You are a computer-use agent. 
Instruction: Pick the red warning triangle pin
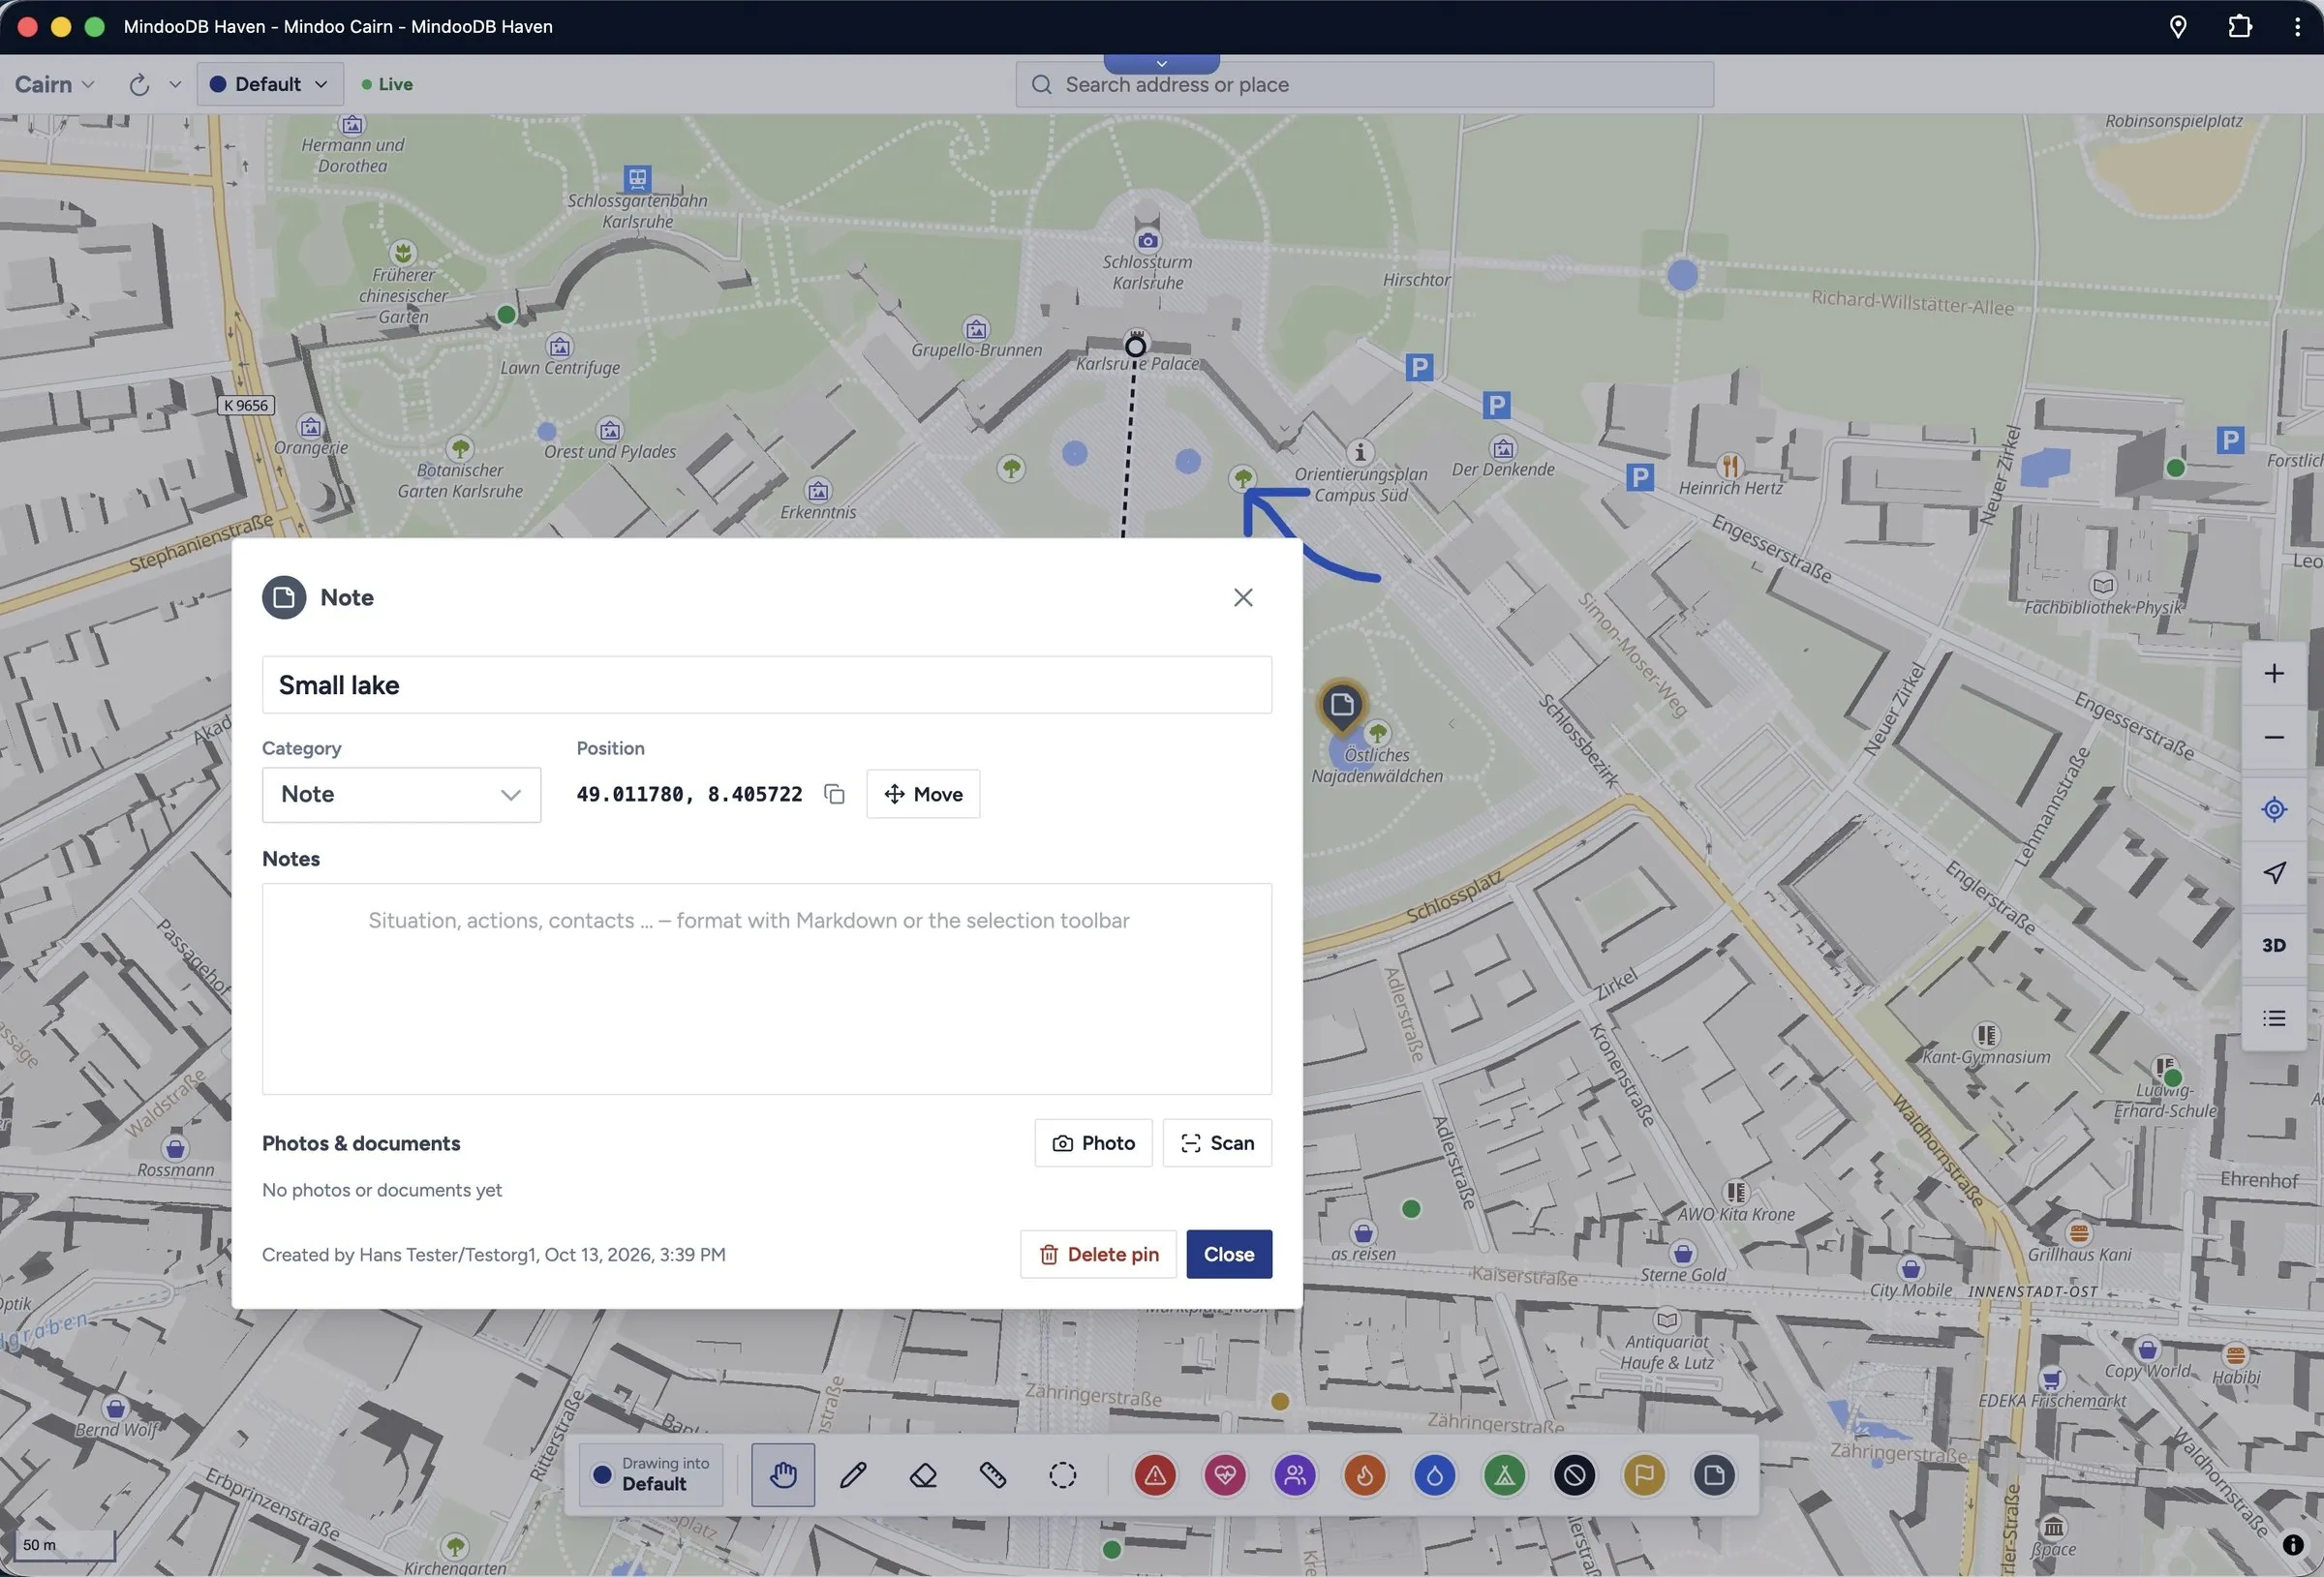click(1155, 1475)
